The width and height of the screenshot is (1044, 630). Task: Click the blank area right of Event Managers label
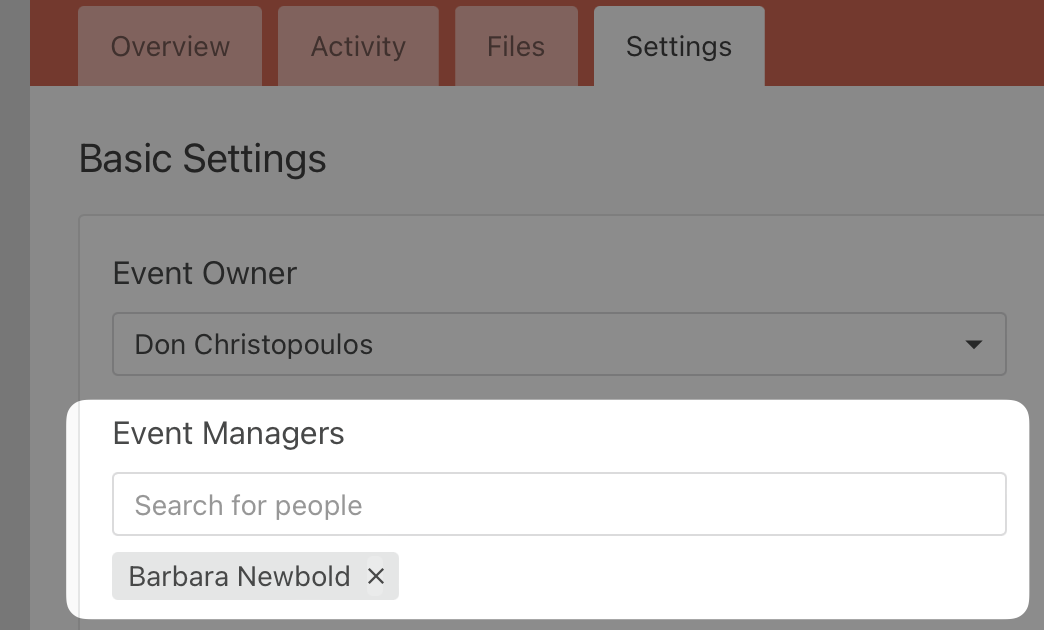tap(680, 433)
